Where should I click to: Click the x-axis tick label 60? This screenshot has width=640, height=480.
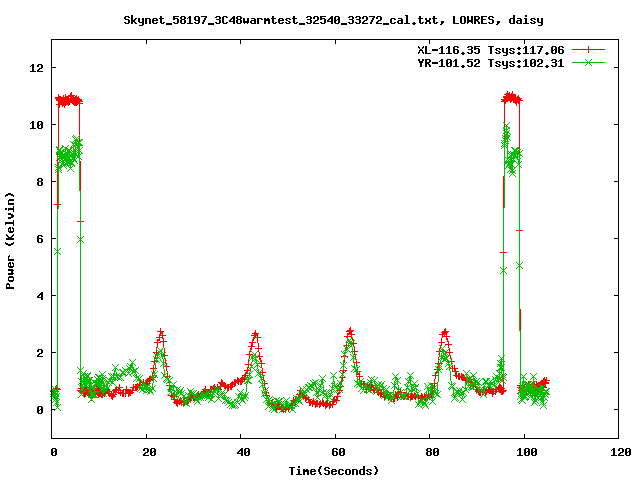338,452
